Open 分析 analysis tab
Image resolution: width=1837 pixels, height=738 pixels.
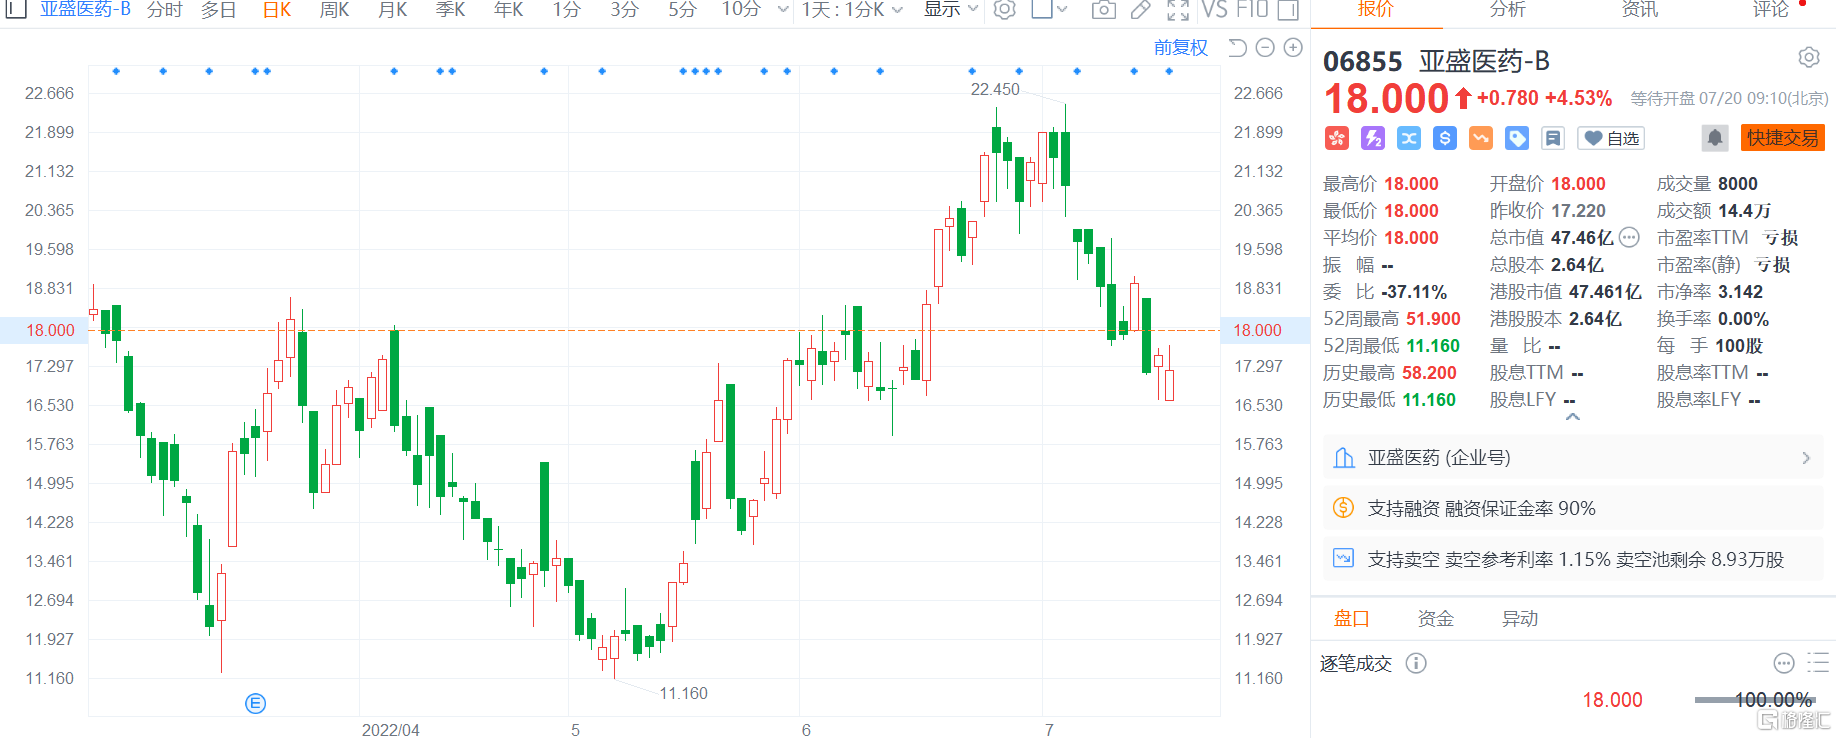point(1508,10)
